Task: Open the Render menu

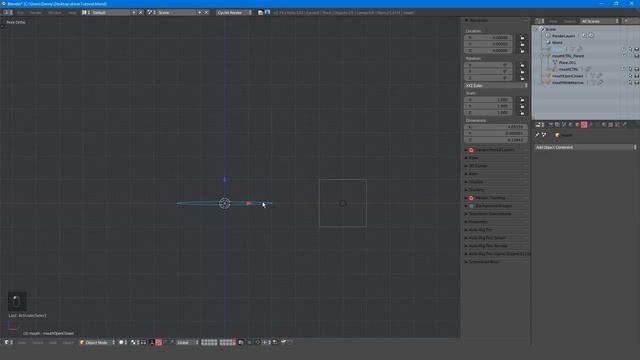Action: coord(36,13)
